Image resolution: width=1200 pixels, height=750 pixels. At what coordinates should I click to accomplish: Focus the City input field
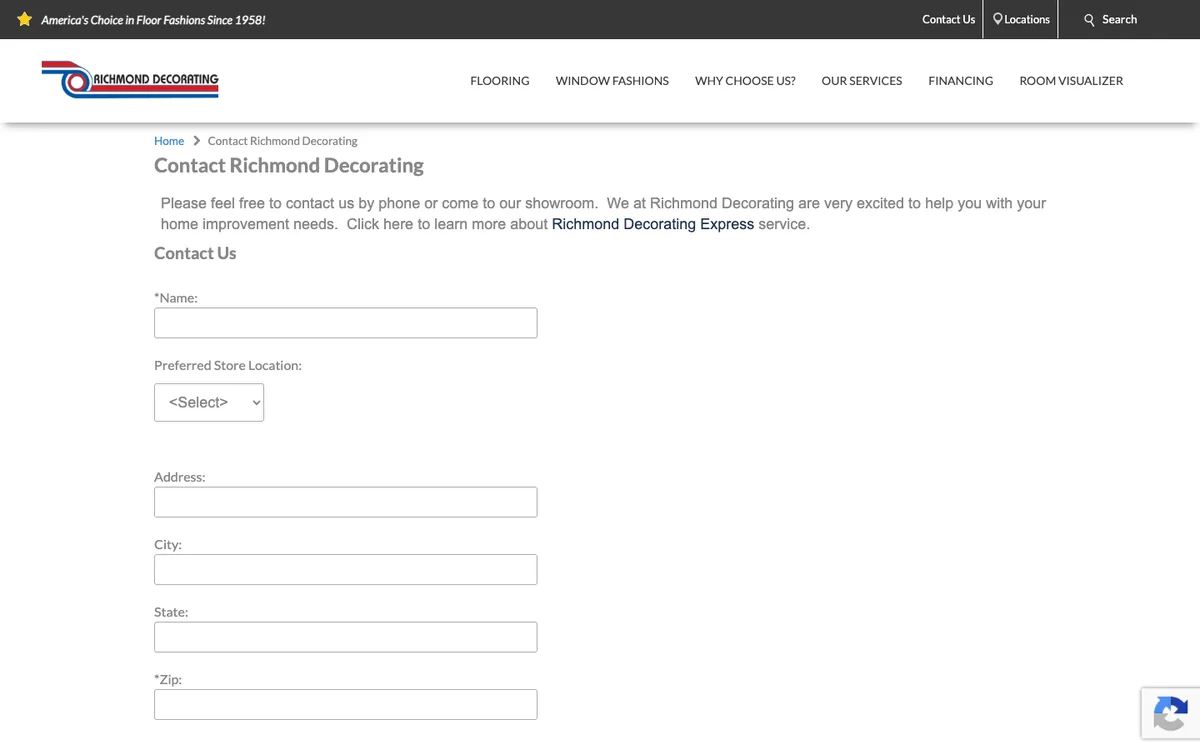(x=345, y=570)
